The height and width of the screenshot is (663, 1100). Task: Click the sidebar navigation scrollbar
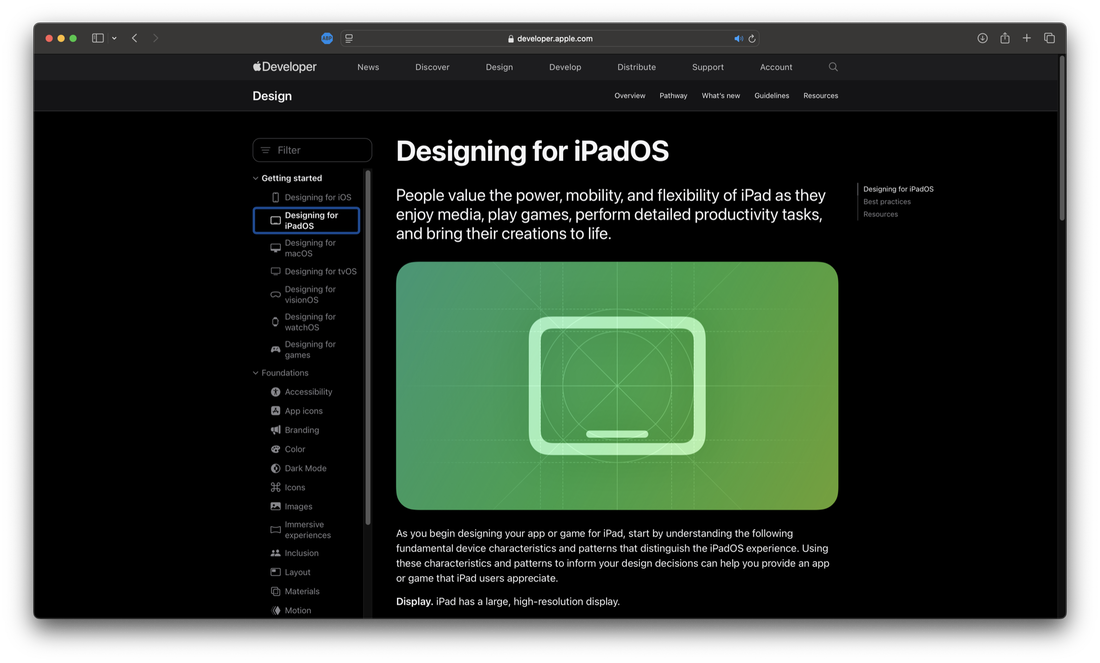[x=368, y=347]
